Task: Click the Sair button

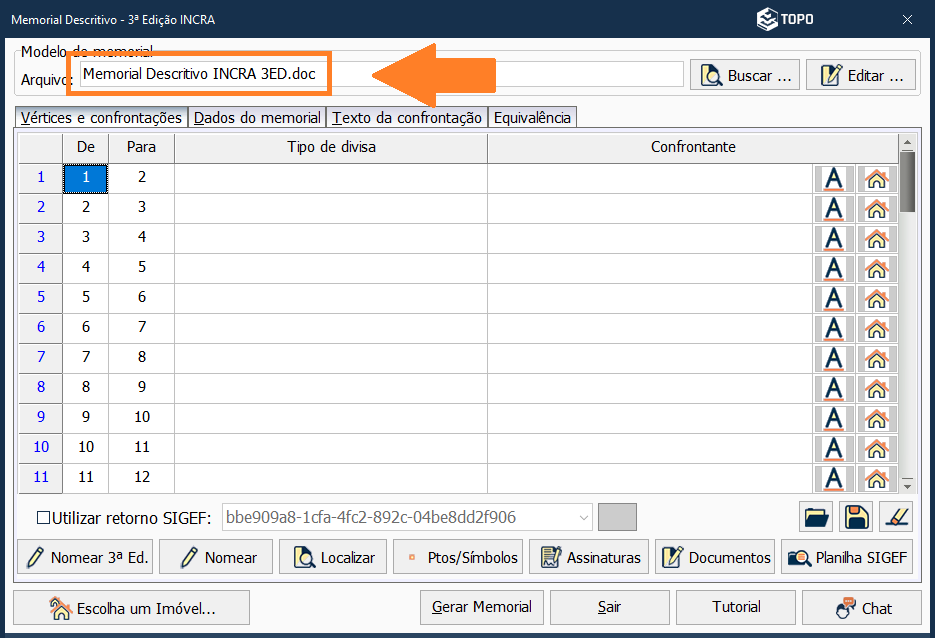Action: pyautogui.click(x=609, y=608)
